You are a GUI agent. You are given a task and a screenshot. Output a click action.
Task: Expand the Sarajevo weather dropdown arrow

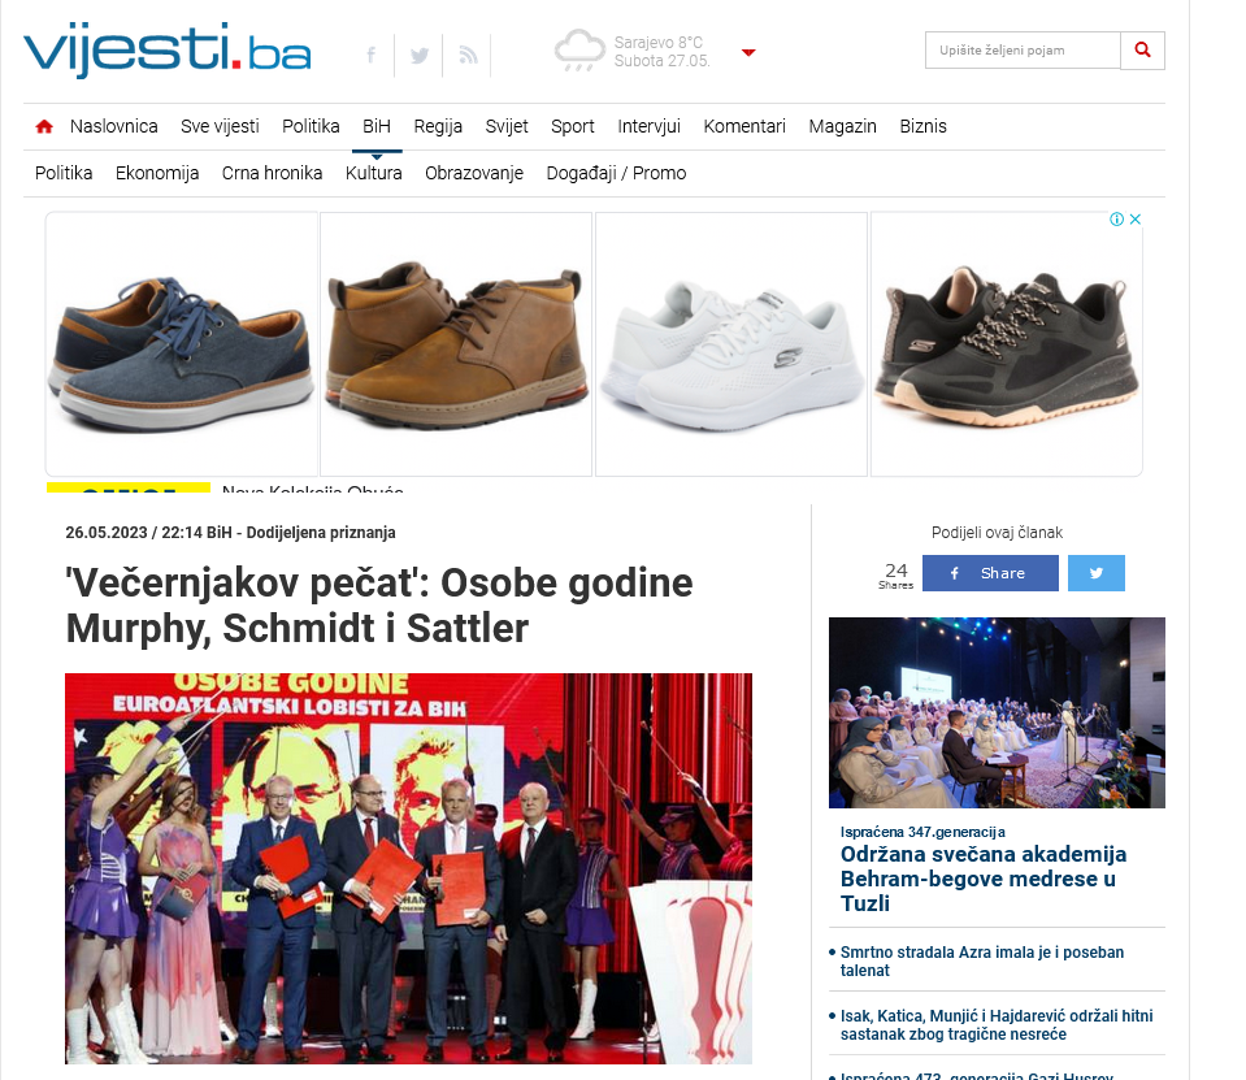point(748,52)
